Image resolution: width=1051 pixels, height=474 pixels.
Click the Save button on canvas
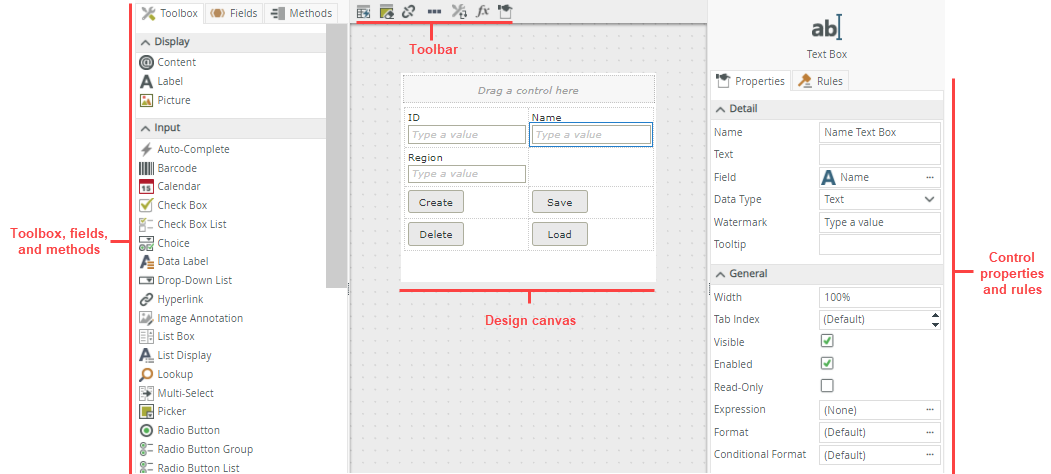[560, 202]
